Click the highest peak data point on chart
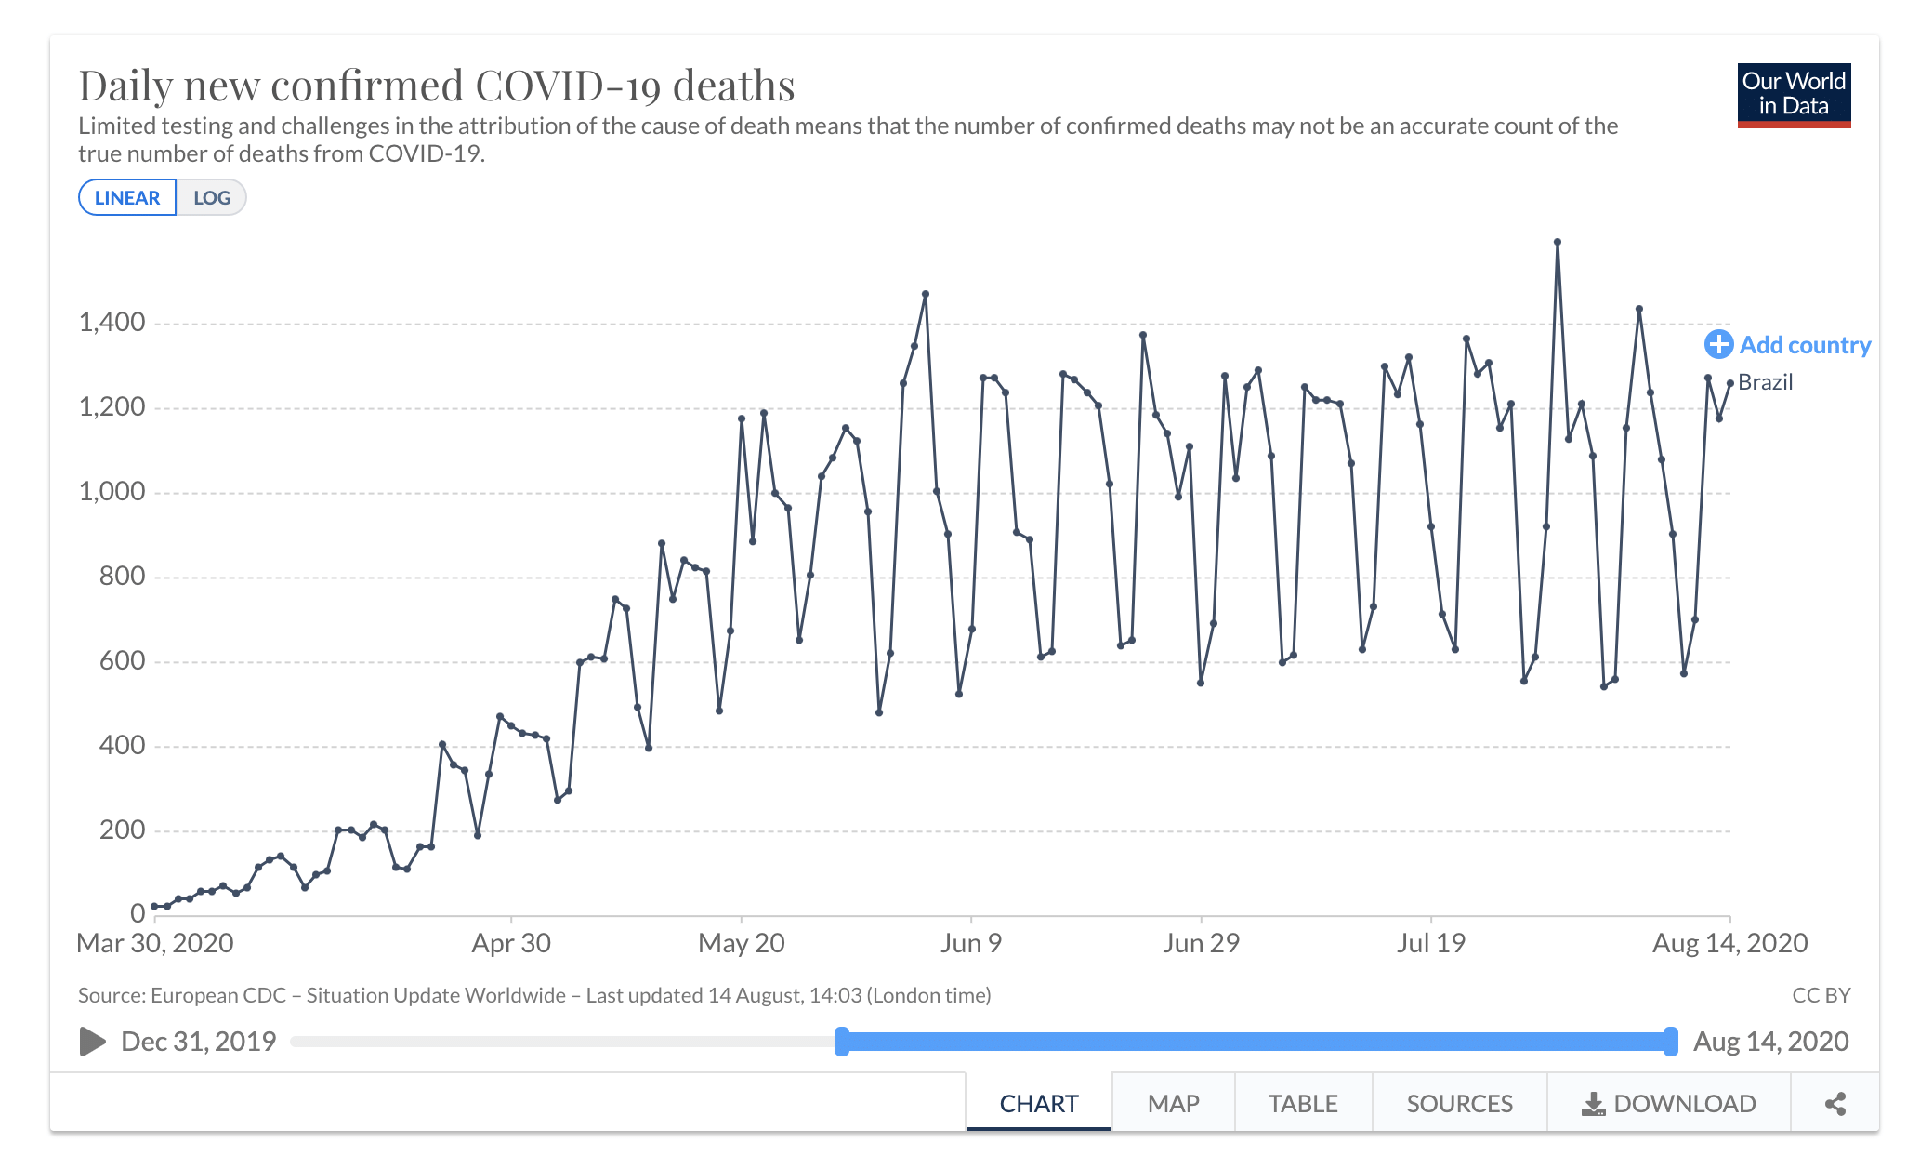This screenshot has width=1920, height=1169. tap(1557, 242)
